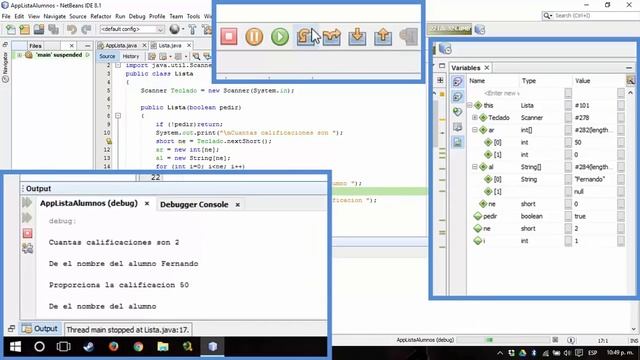The image size is (640, 360).
Task: Click Open Project toolbar icon
Action: (39, 29)
